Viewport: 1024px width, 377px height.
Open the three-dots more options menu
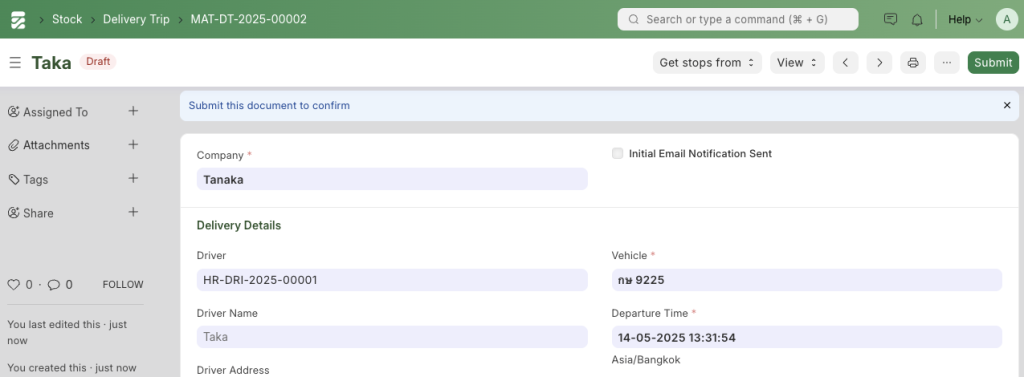pyautogui.click(x=947, y=63)
